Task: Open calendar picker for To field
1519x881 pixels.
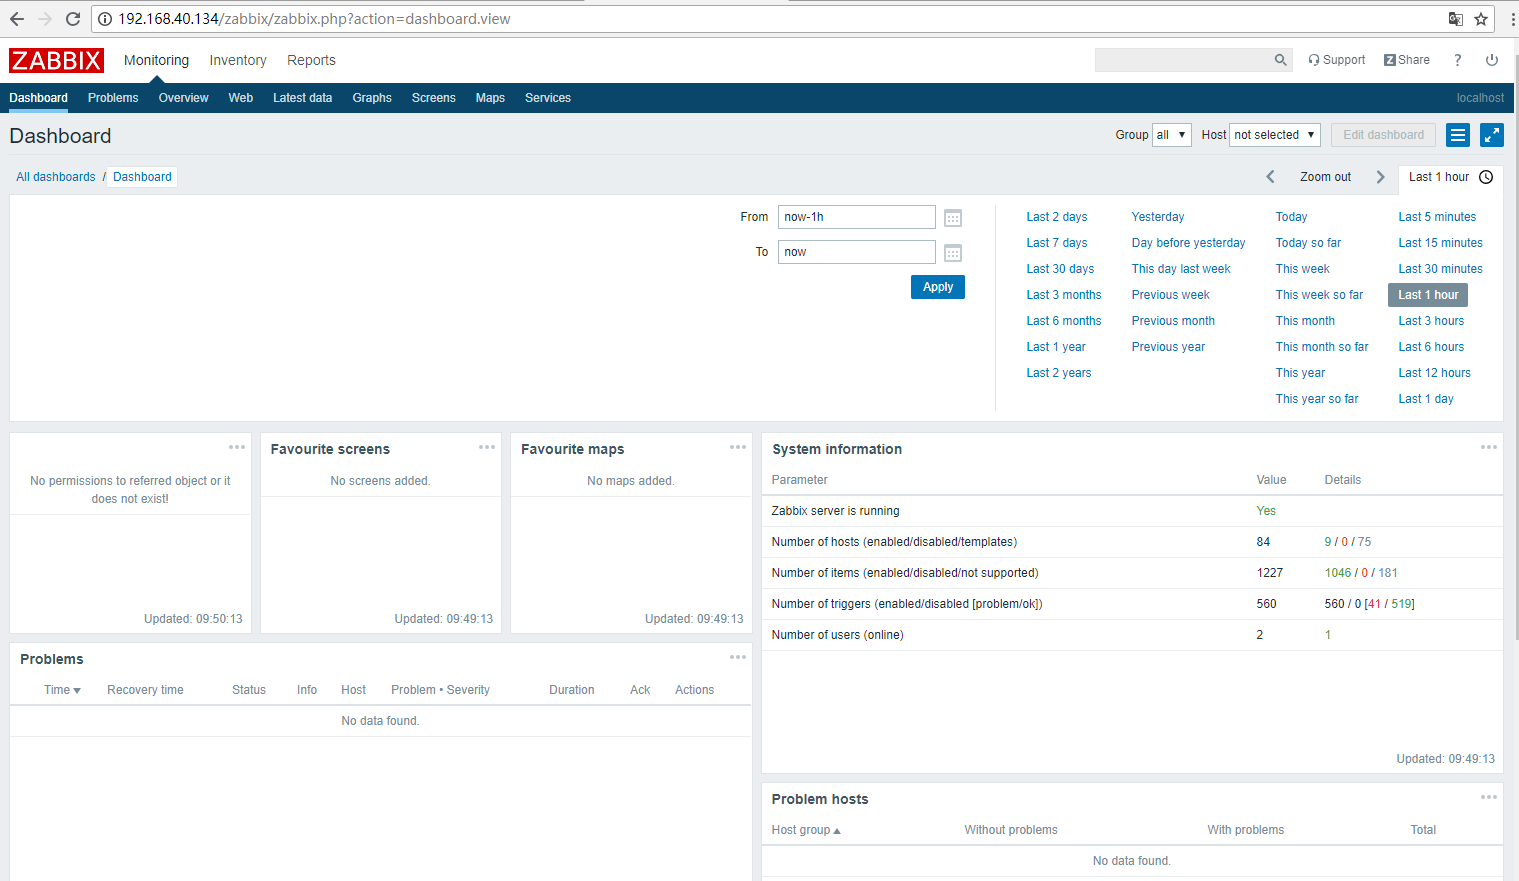Action: point(953,253)
